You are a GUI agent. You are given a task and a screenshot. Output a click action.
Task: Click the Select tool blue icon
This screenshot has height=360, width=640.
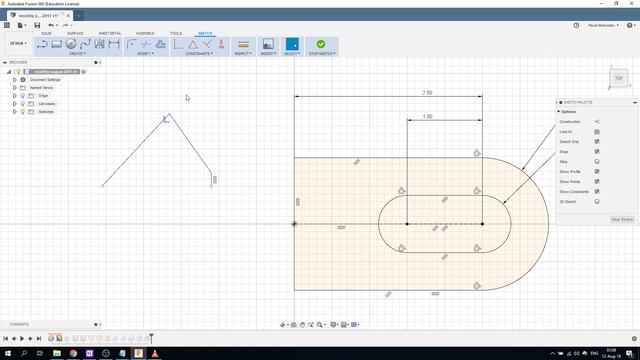coord(292,44)
